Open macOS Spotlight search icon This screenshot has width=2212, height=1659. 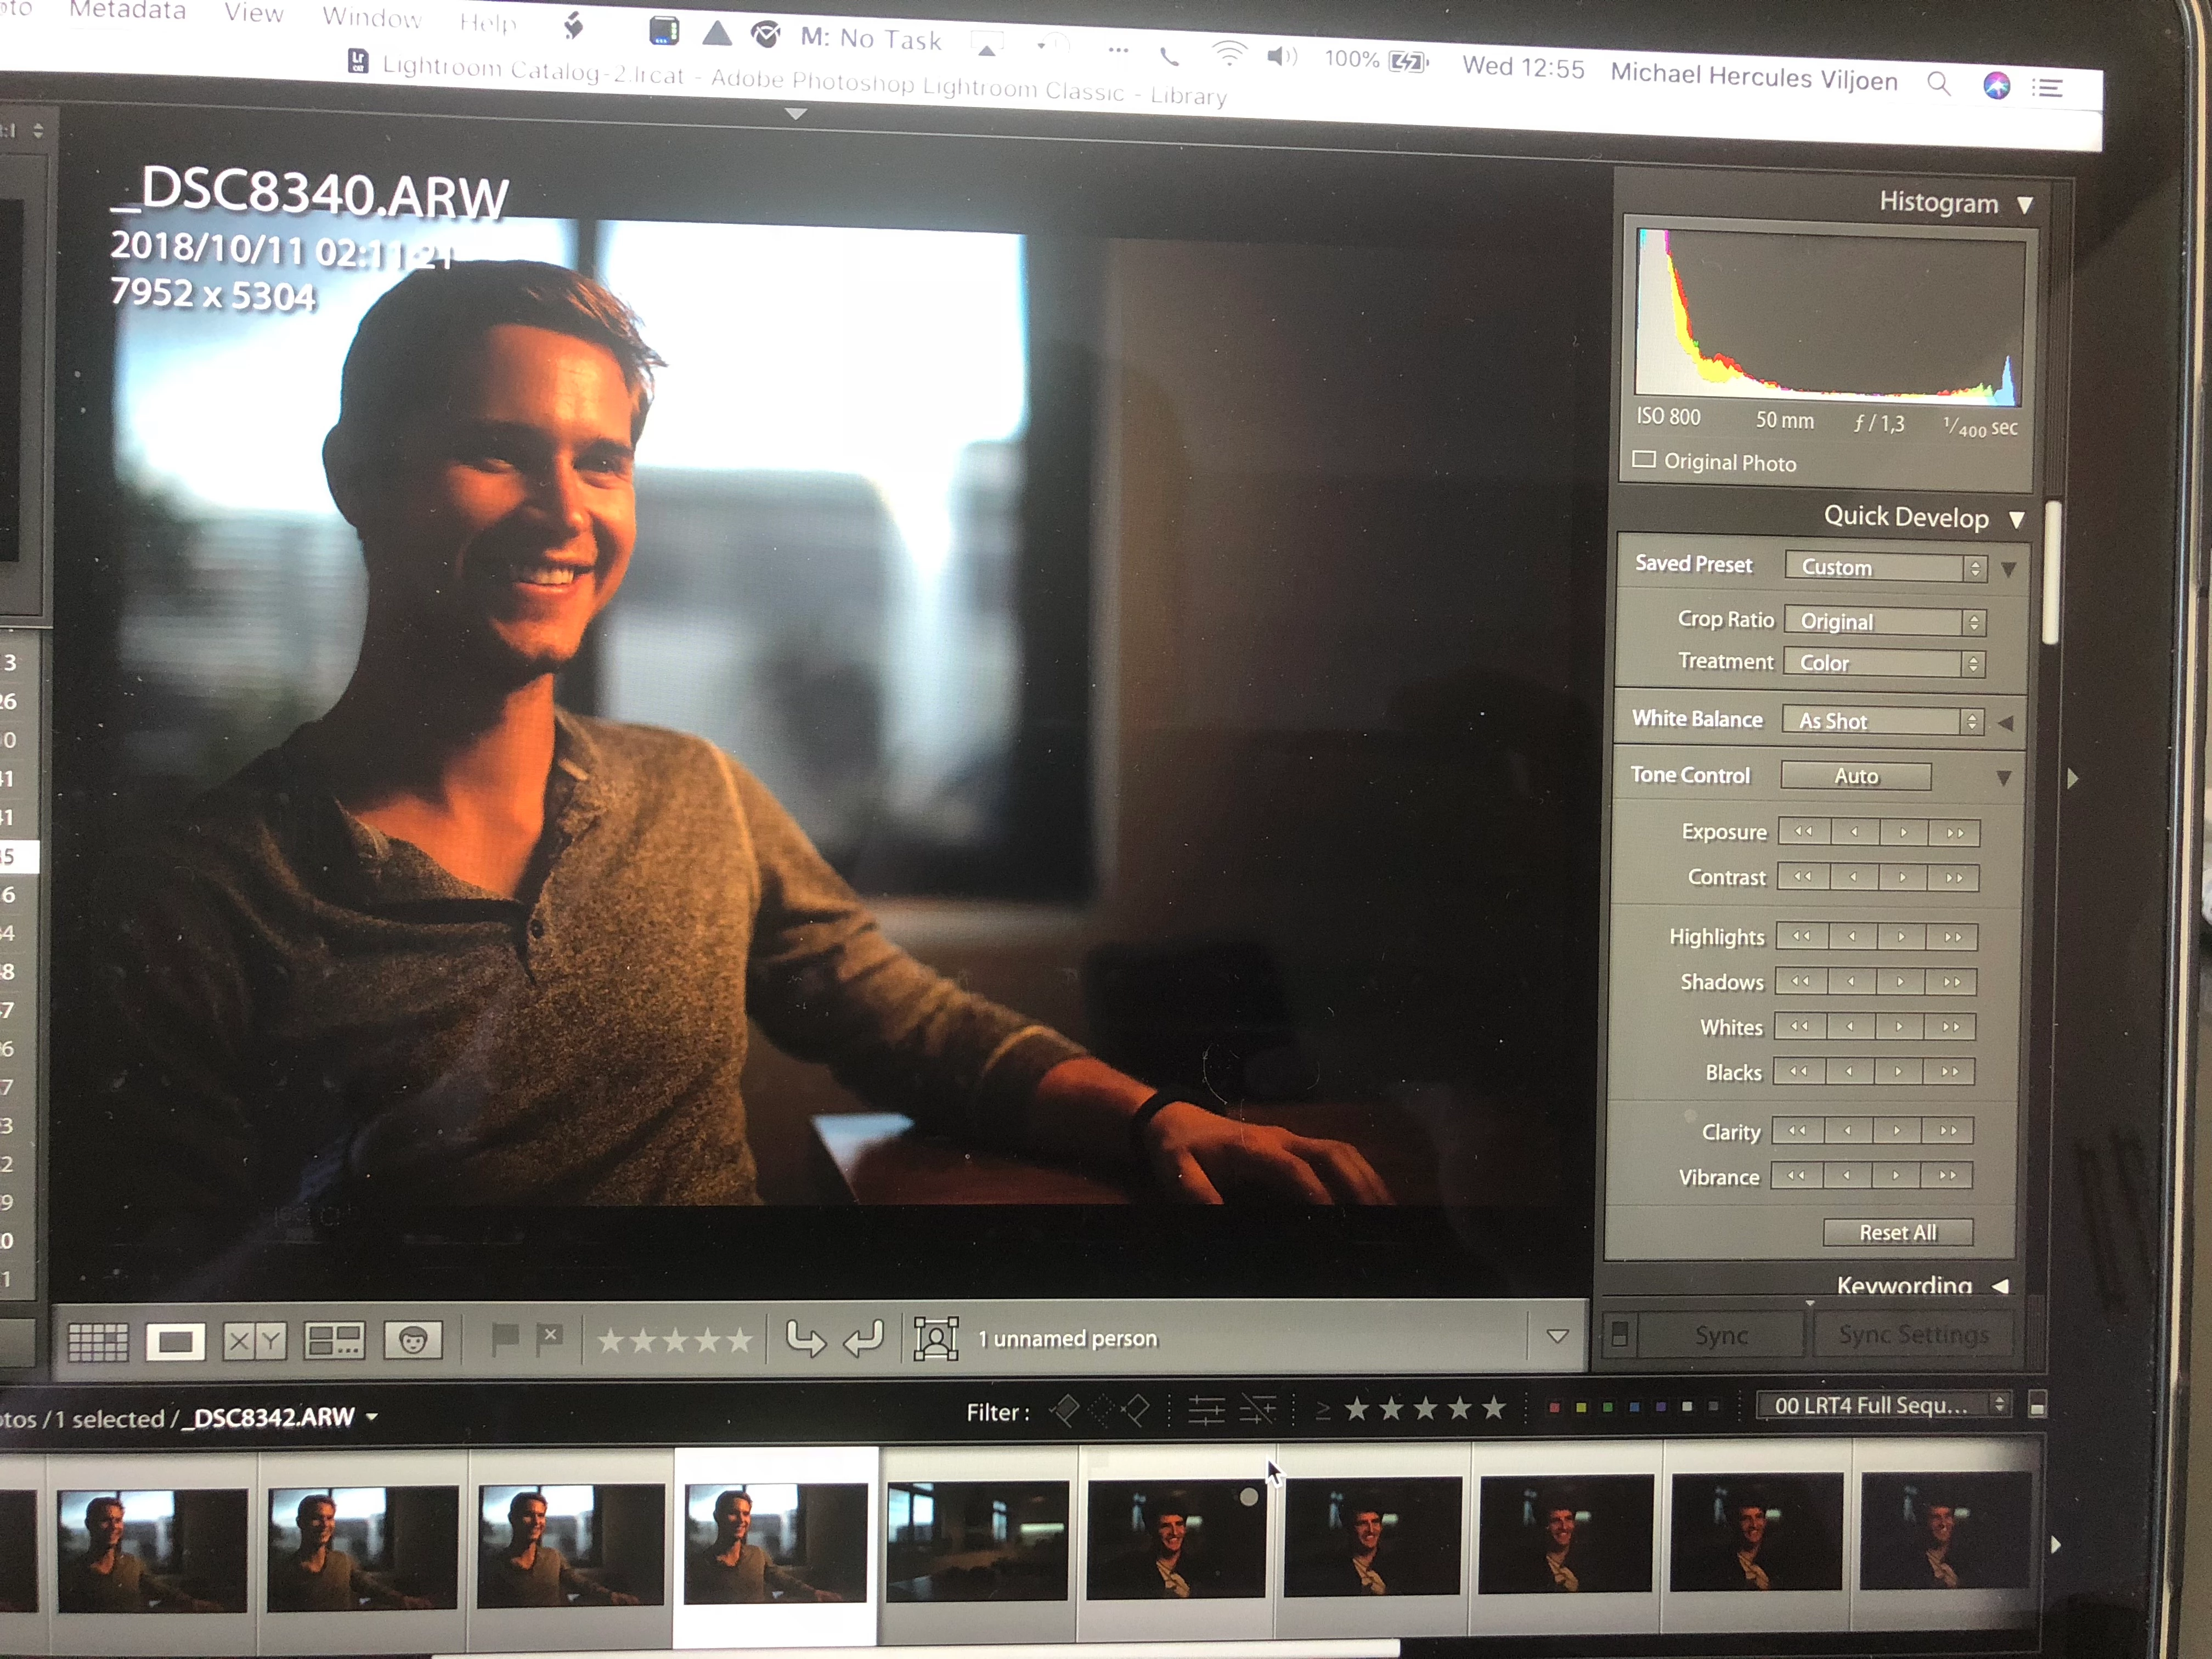1938,84
